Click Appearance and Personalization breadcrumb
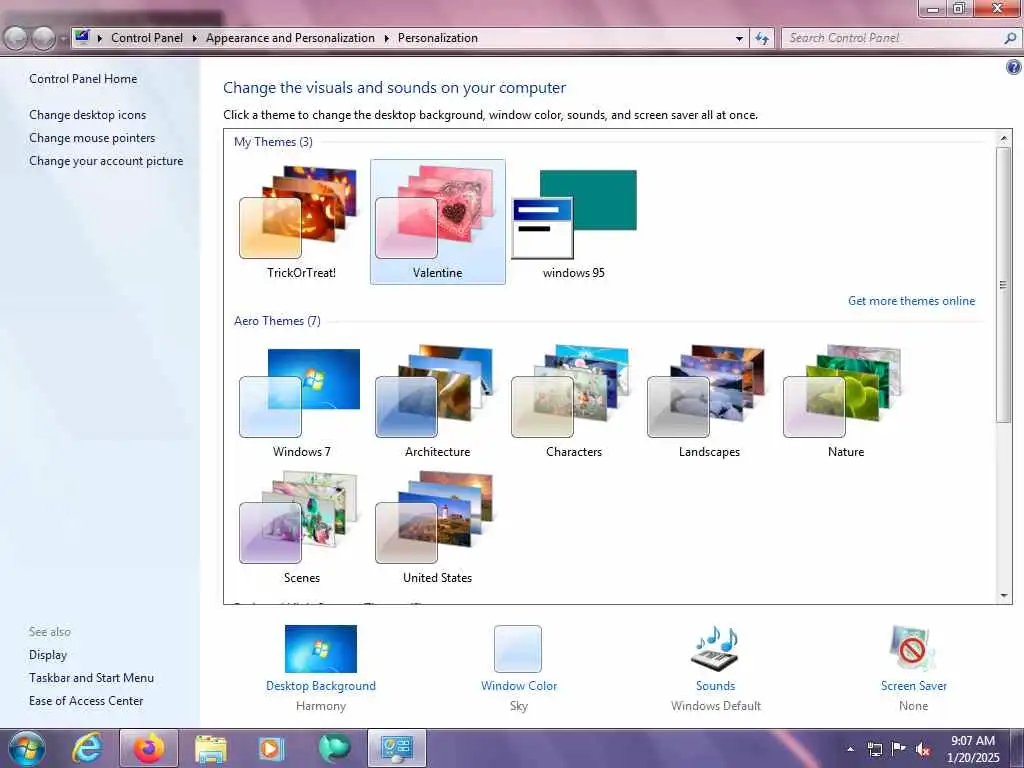The width and height of the screenshot is (1024, 768). 290,38
